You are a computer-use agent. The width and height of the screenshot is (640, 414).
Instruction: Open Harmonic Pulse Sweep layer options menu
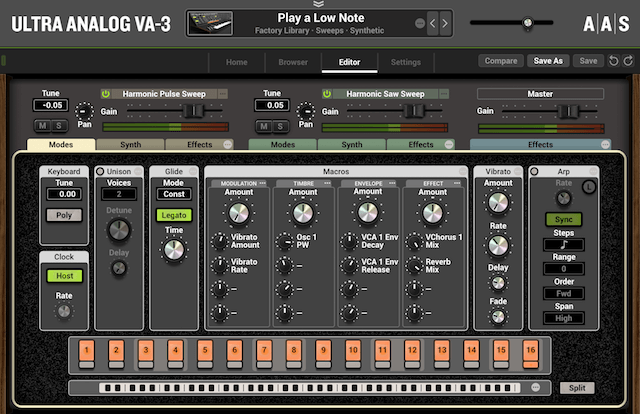click(222, 94)
